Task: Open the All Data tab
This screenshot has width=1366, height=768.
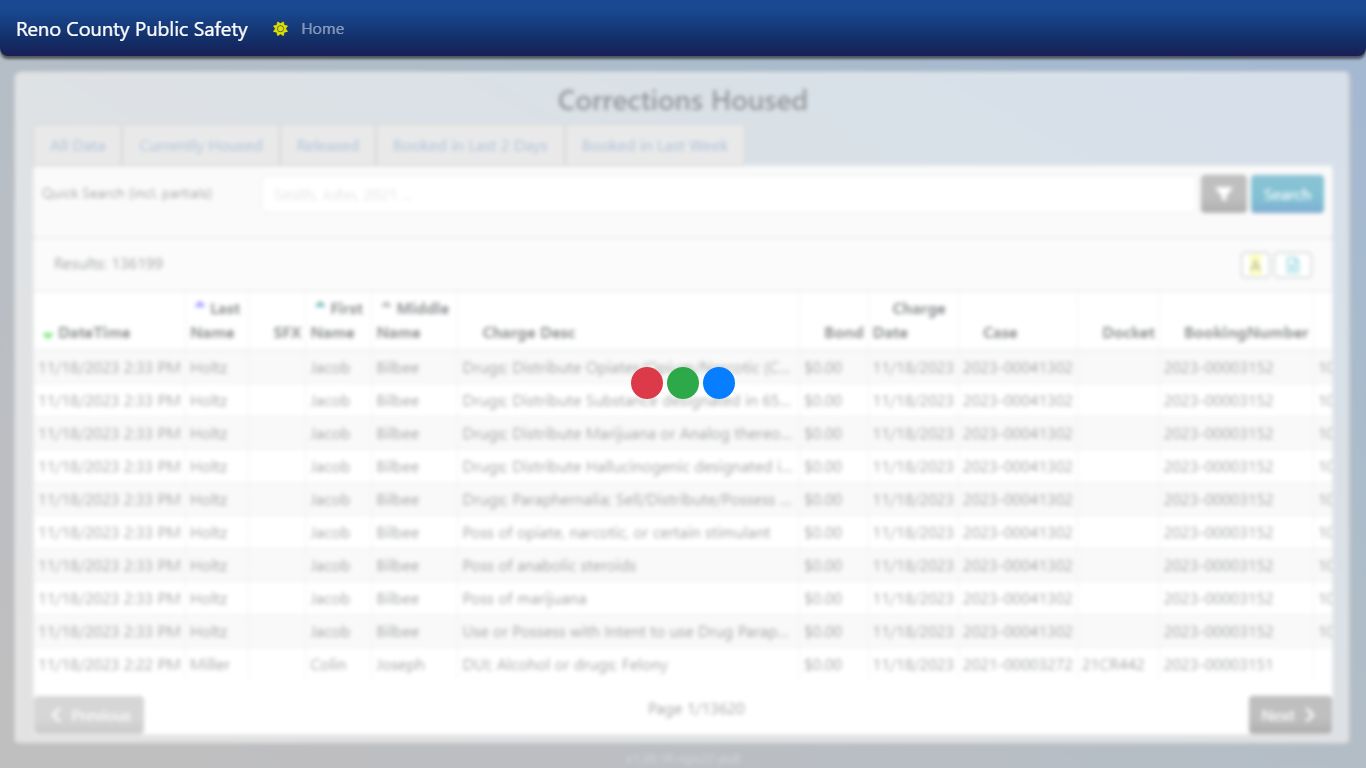Action: coord(77,145)
